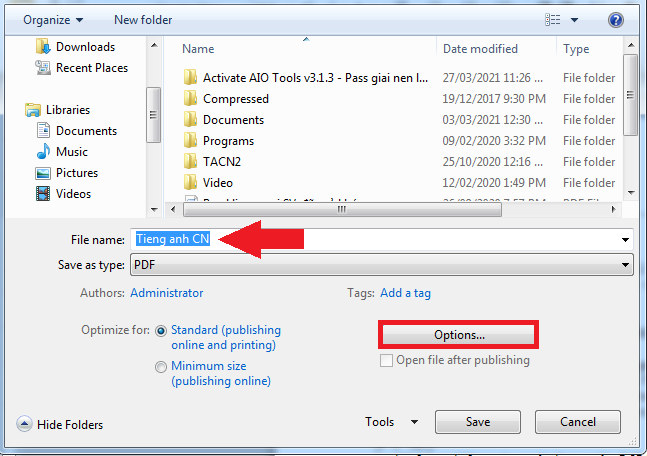Open the Organize dropdown menu
This screenshot has width=647, height=456.
(53, 20)
